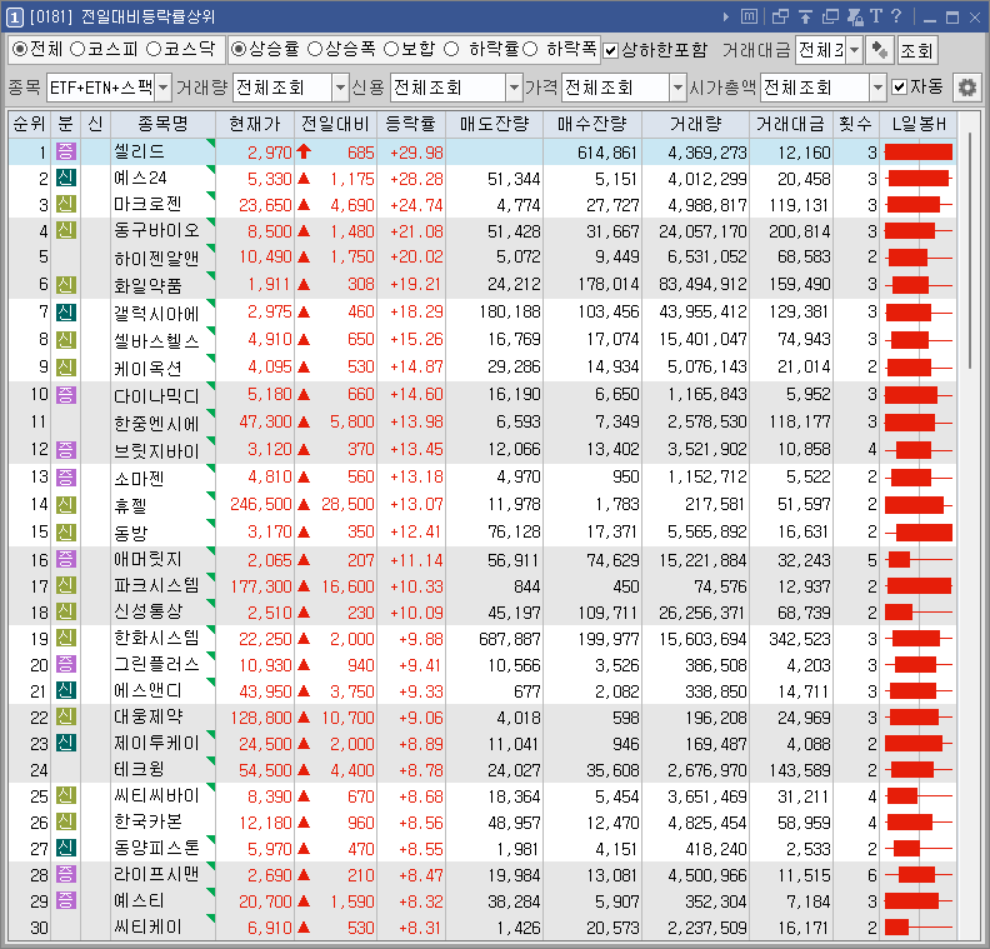Click the 증 badge in the 라이프시맨 row
The width and height of the screenshot is (990, 949).
[x=66, y=874]
